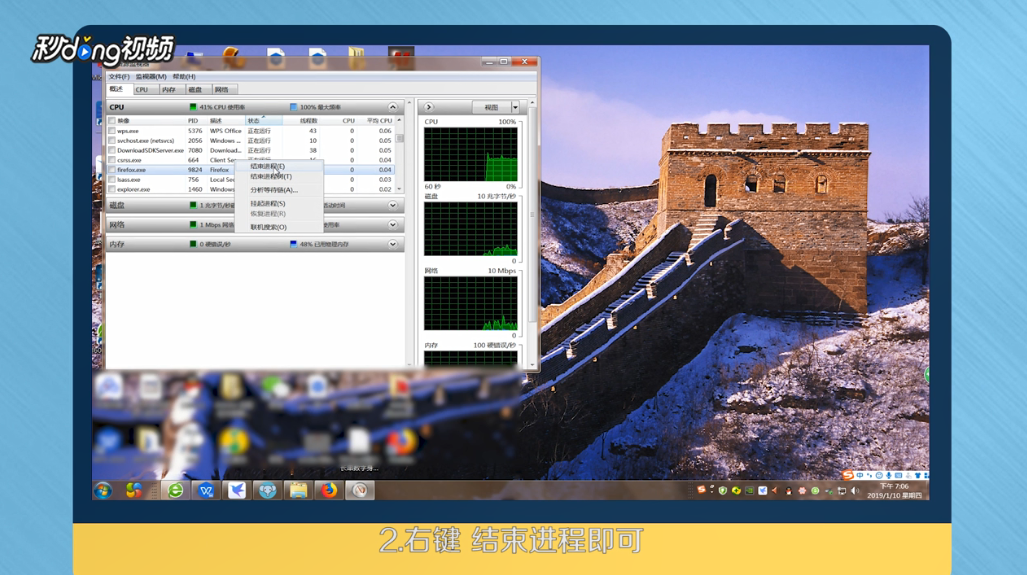
Task: Open the colorful pinwheel icon beside Start
Action: 134,490
